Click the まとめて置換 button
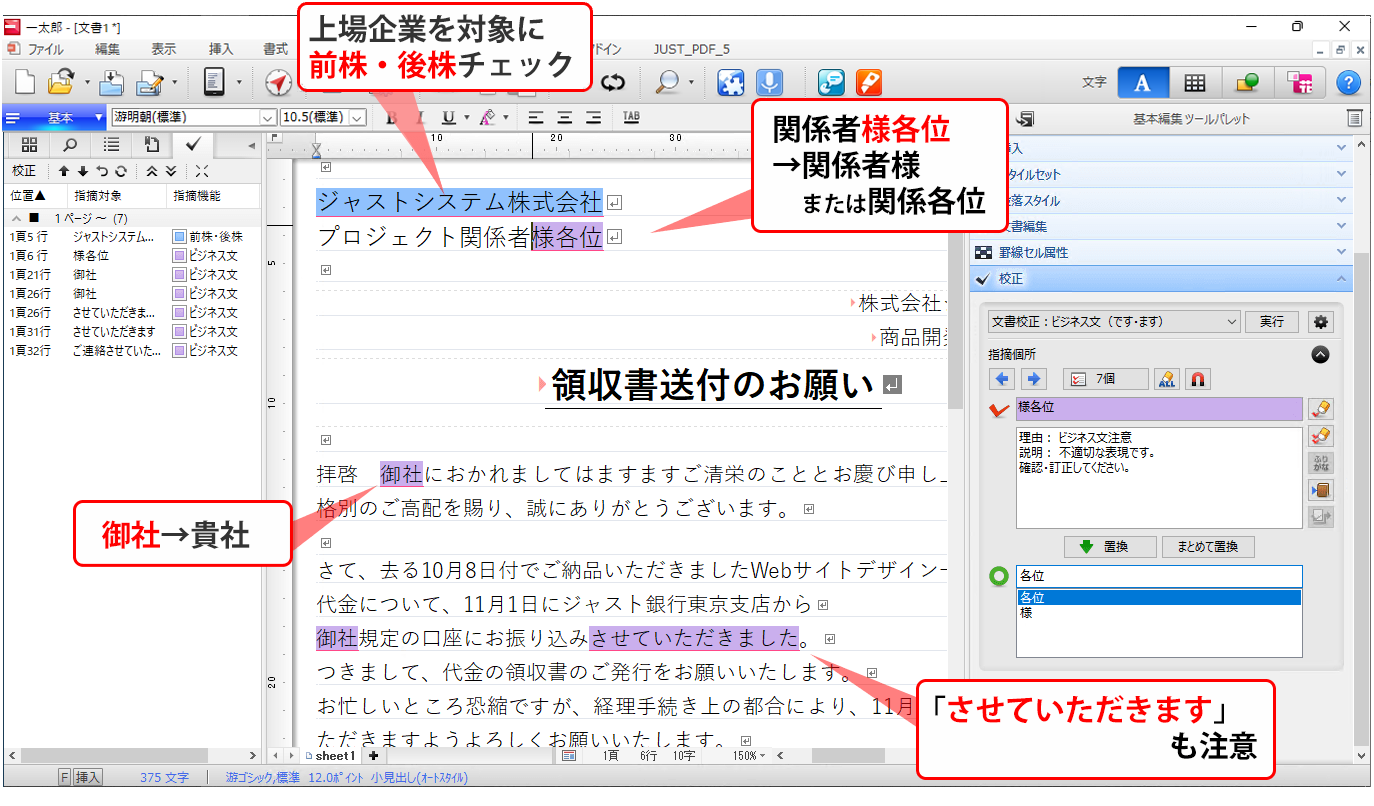The height and width of the screenshot is (806, 1374). [1208, 547]
